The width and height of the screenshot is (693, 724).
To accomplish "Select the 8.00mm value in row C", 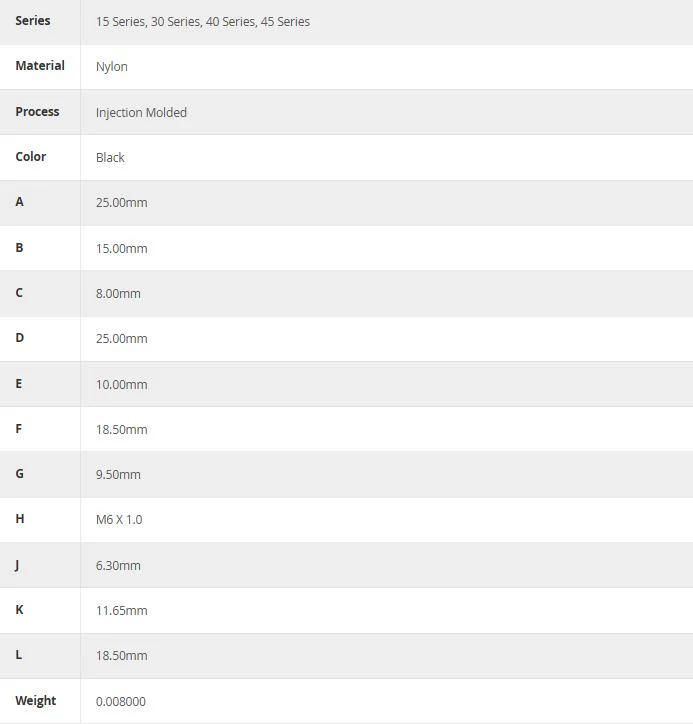I will click(x=118, y=294).
